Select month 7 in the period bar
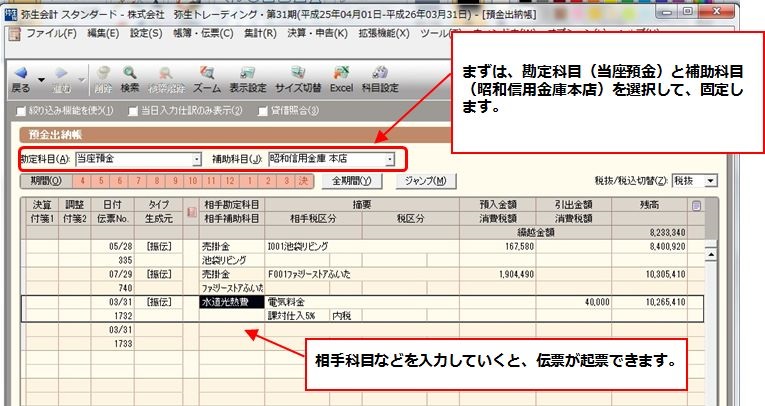Viewport: 765px width, 406px height. click(138, 181)
